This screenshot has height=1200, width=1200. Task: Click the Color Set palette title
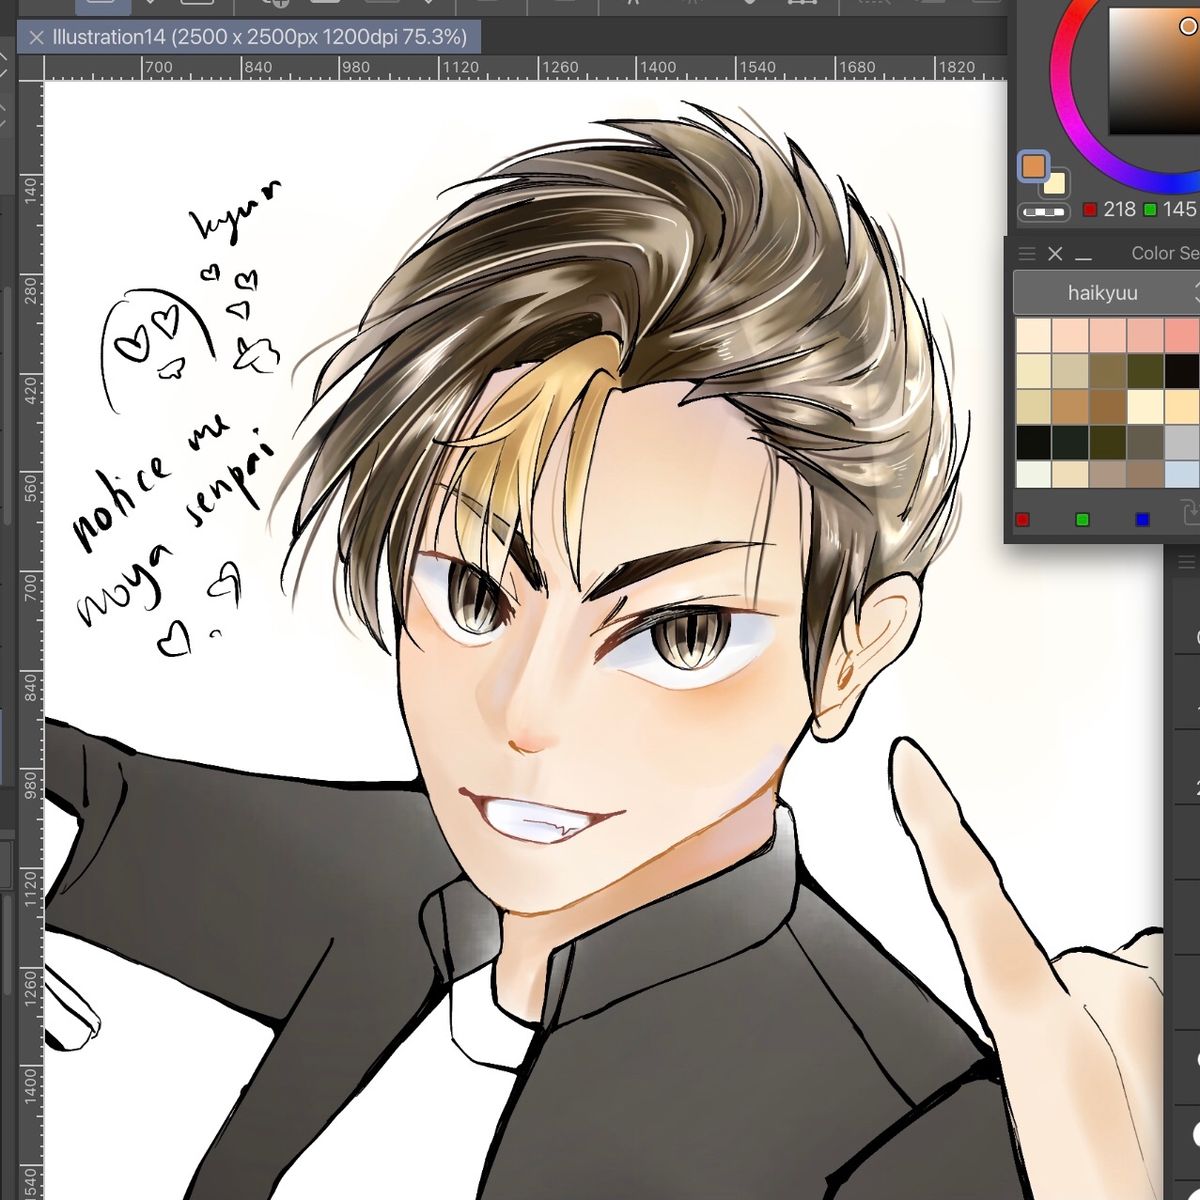coord(1164,254)
